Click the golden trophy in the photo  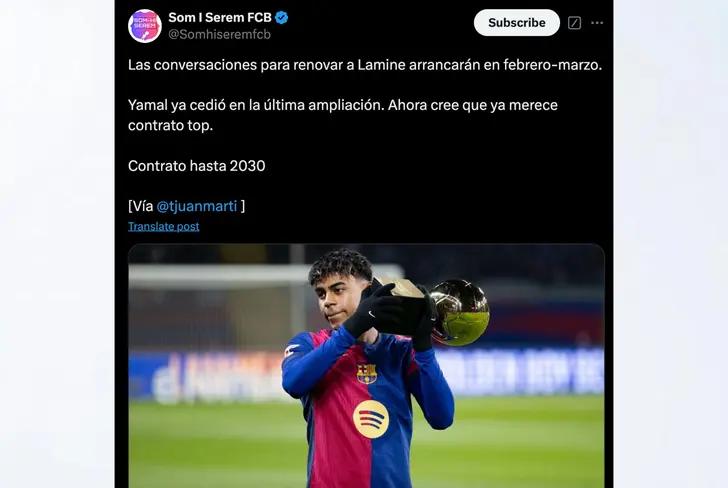(459, 311)
